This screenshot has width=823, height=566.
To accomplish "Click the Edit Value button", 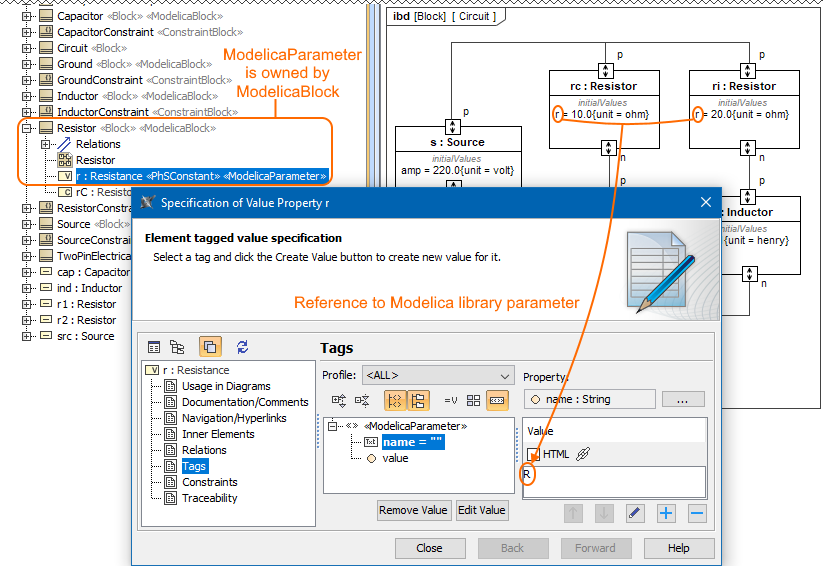I will [x=482, y=510].
